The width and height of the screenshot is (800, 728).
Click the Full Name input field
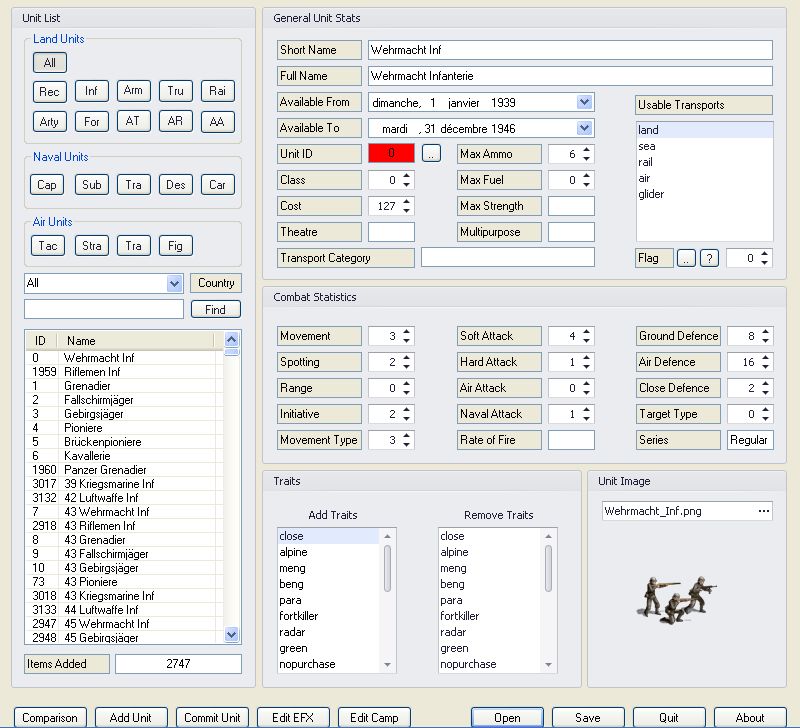tap(570, 76)
